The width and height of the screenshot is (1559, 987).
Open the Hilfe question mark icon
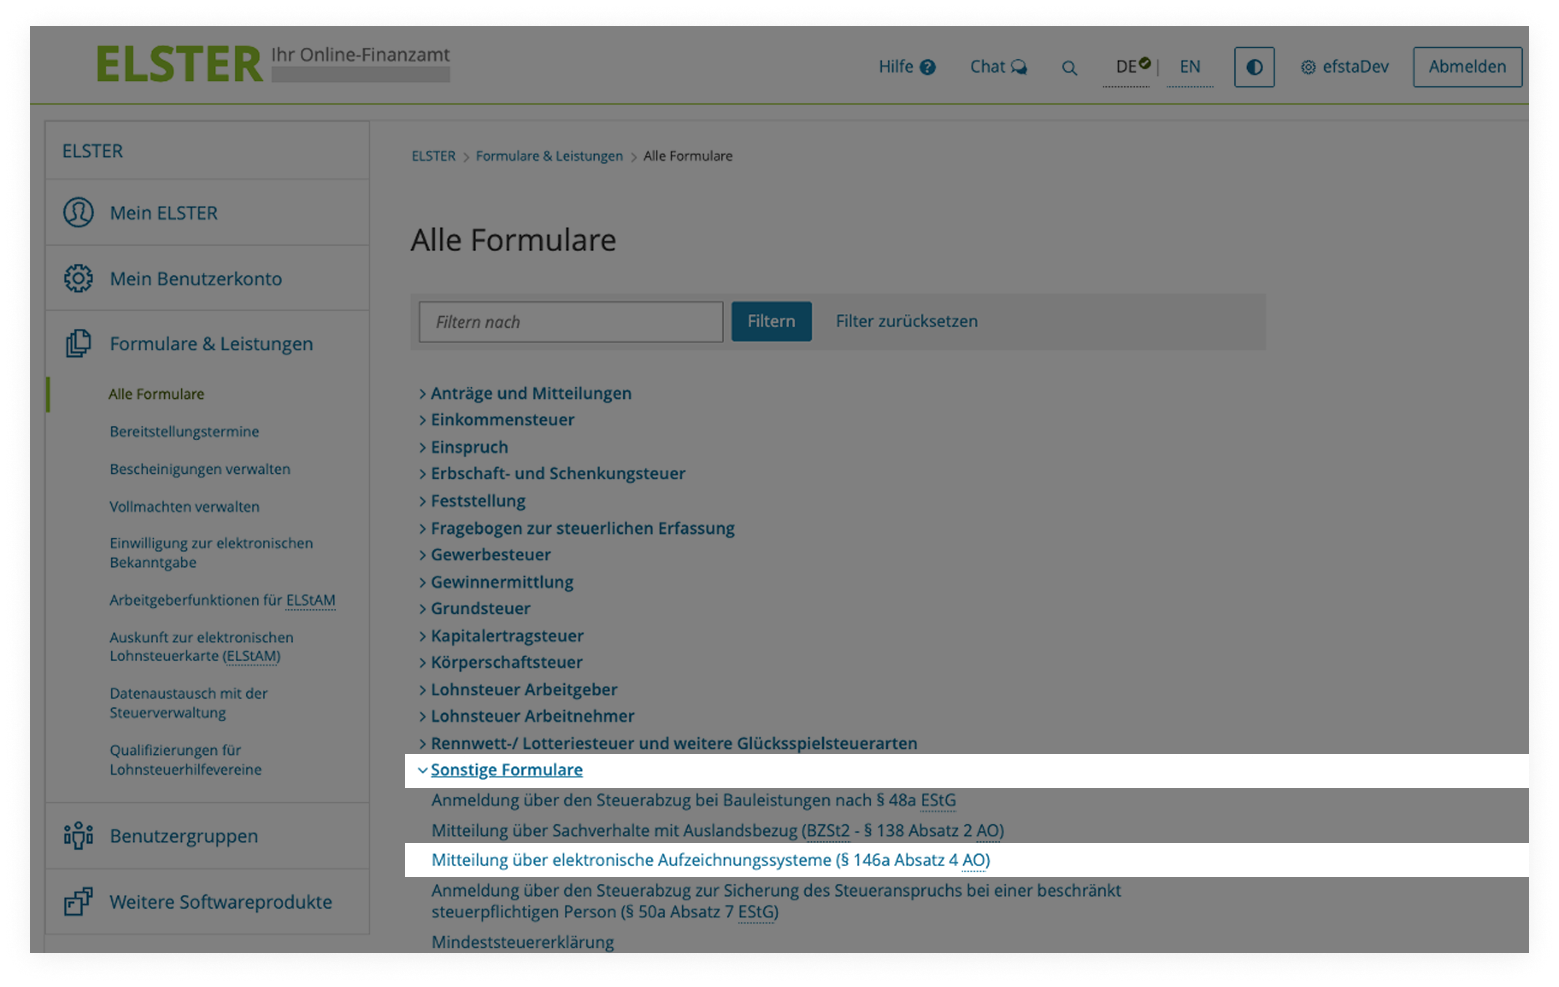point(927,66)
